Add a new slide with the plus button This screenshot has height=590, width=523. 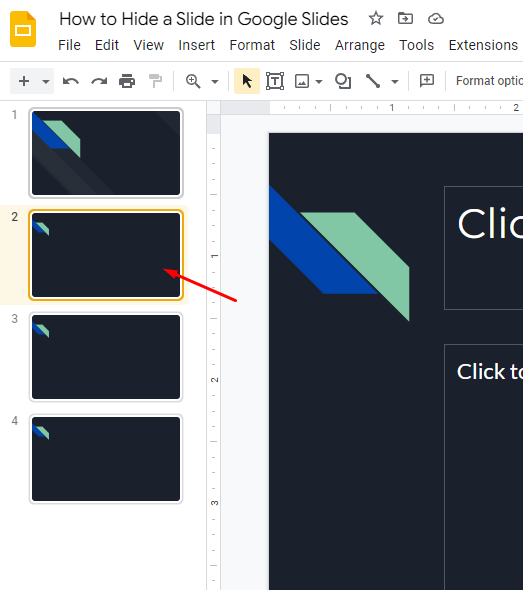click(24, 81)
